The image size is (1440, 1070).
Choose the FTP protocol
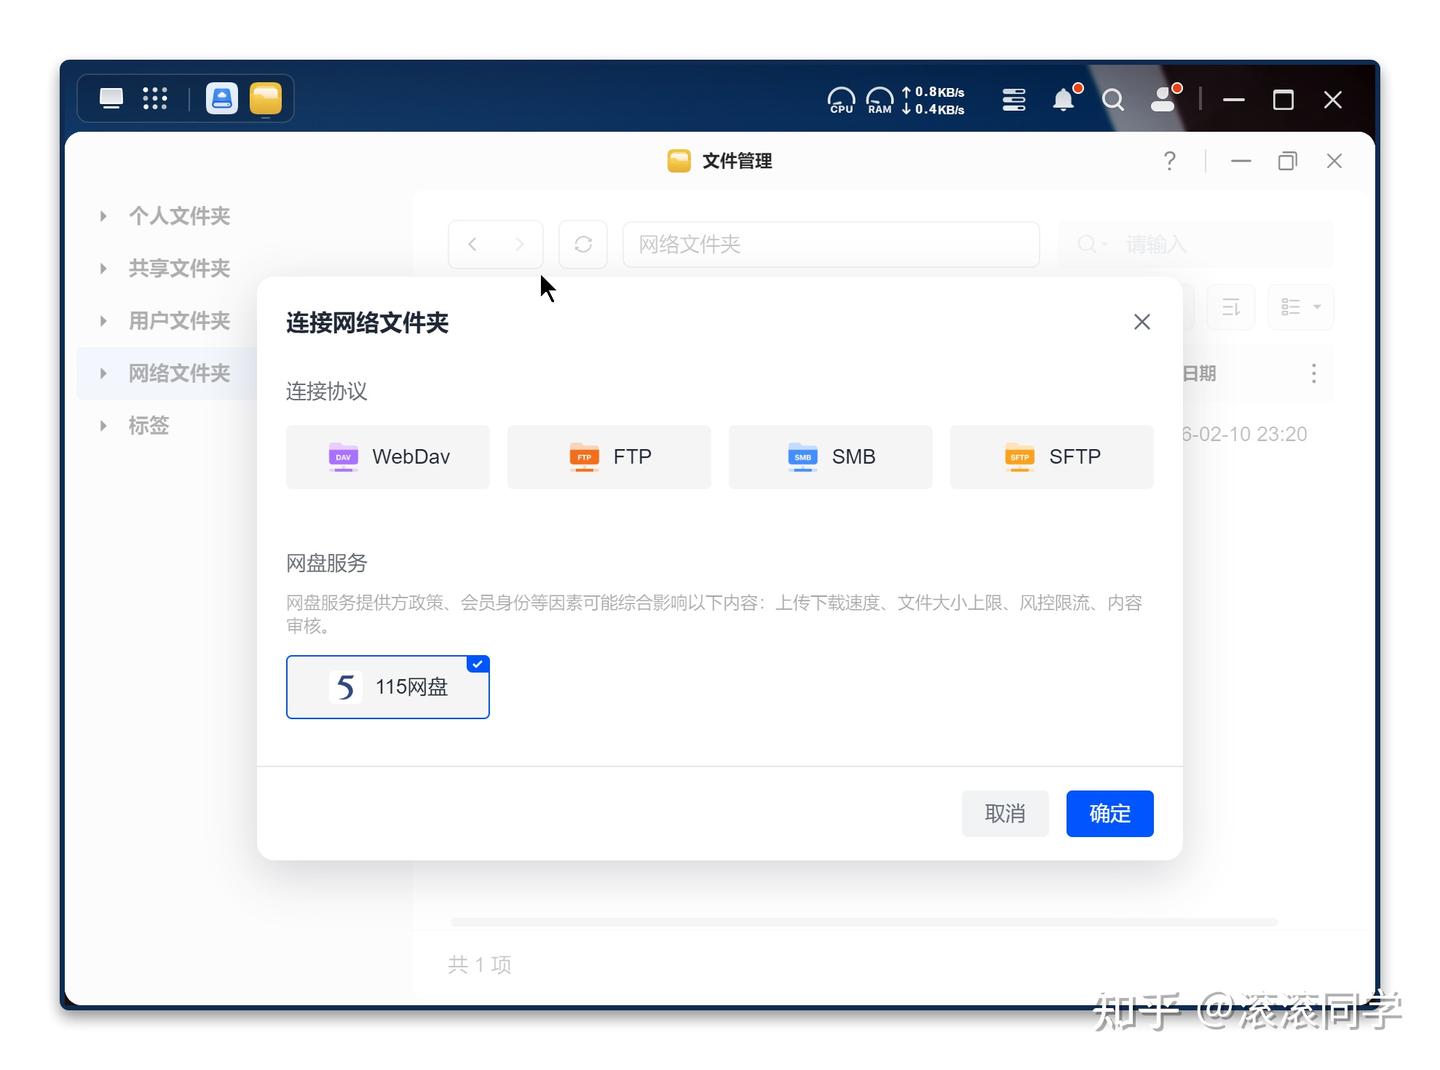[609, 457]
